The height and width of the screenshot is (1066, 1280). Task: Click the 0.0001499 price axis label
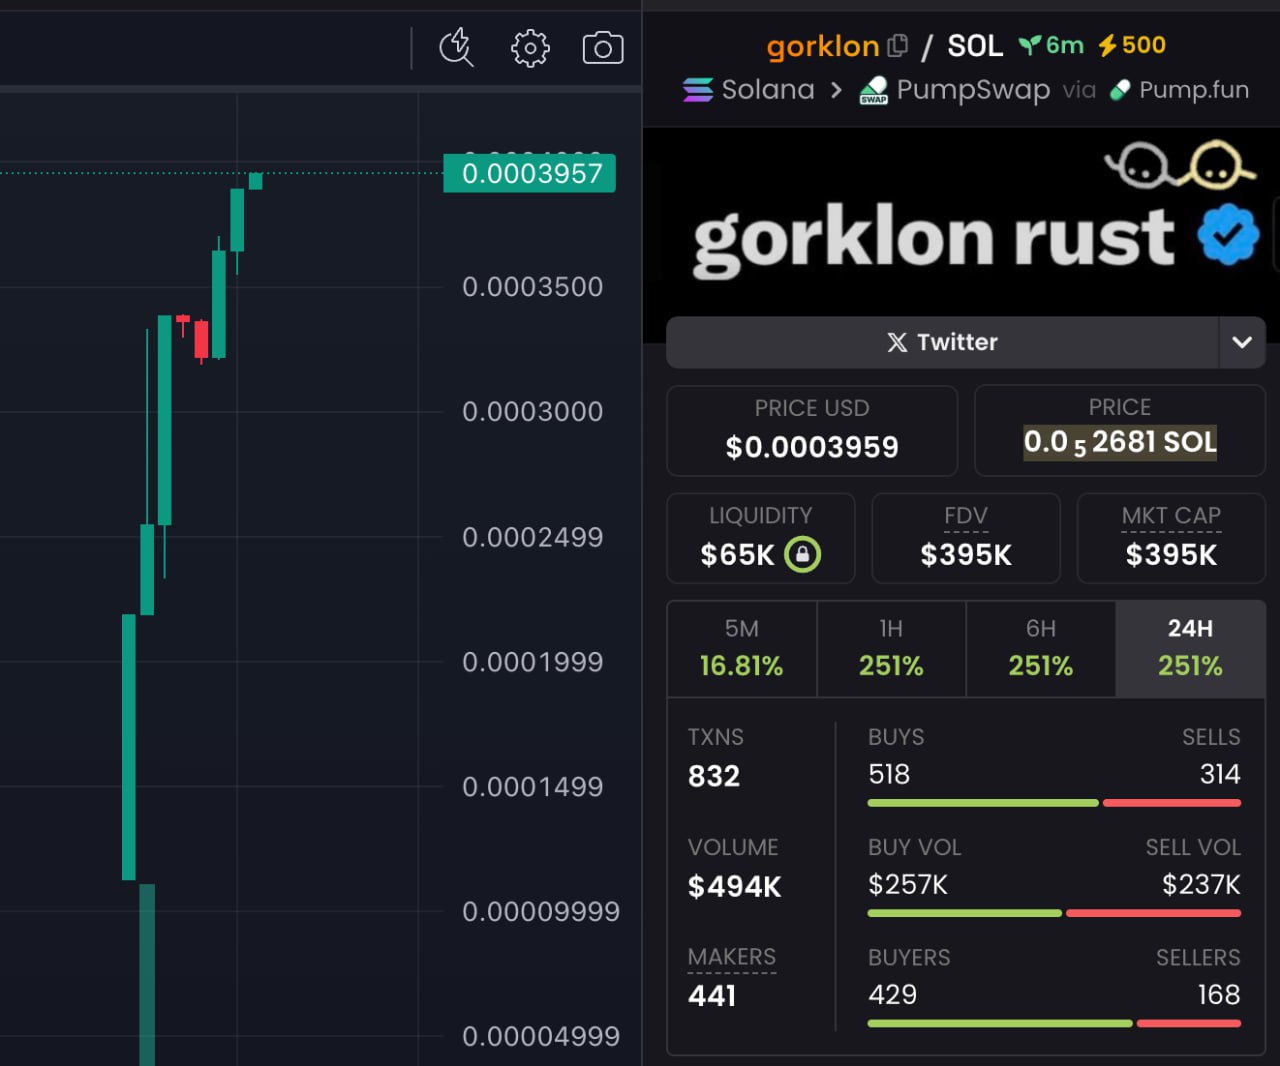[533, 787]
